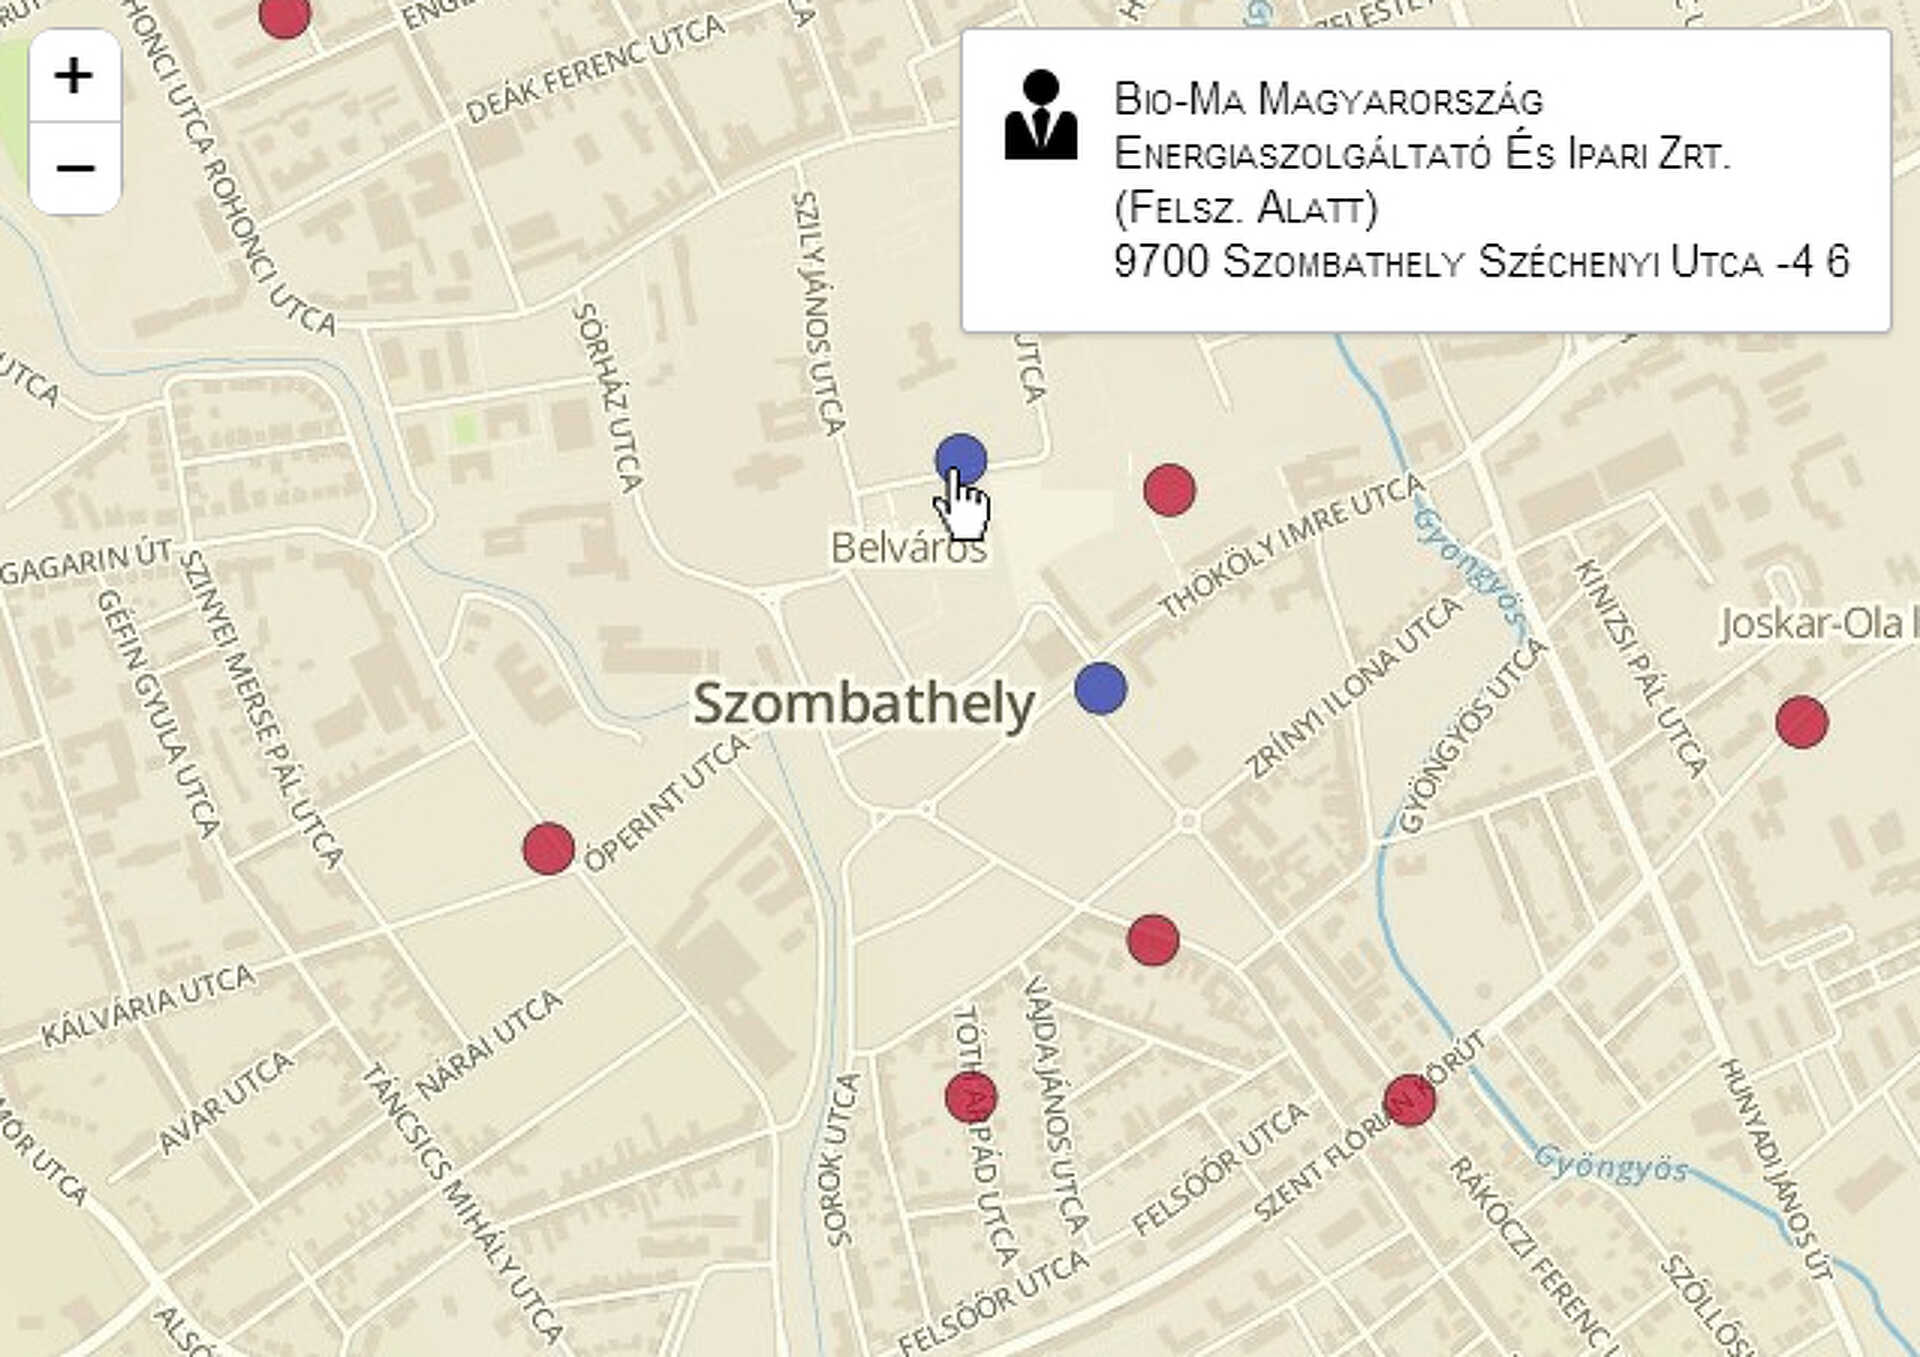Select the blue marker beside Szombathely label
This screenshot has width=1920, height=1357.
[x=1101, y=688]
